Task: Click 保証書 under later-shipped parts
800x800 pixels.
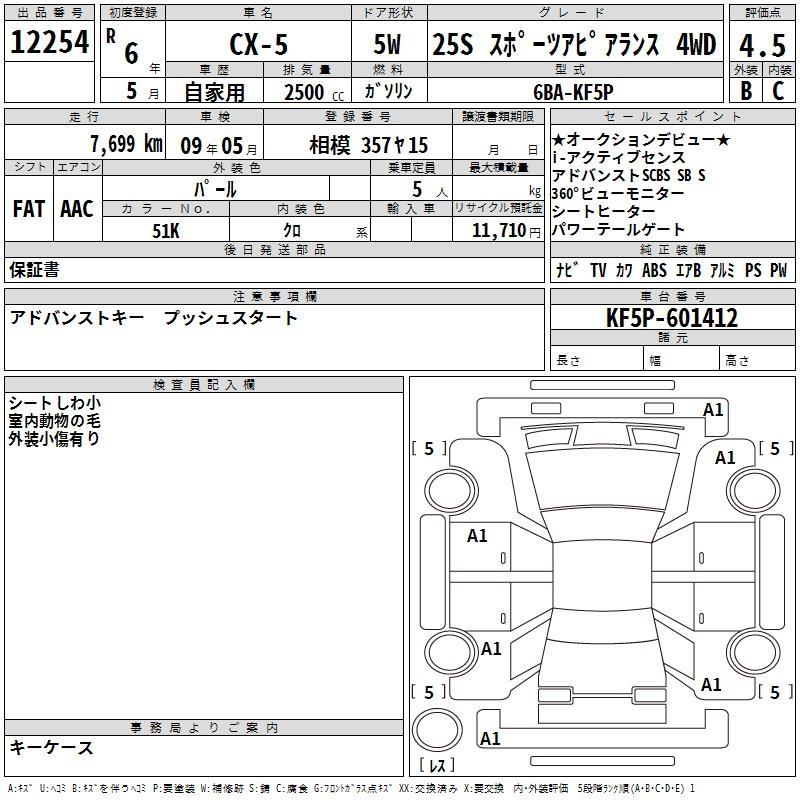Action: [34, 270]
